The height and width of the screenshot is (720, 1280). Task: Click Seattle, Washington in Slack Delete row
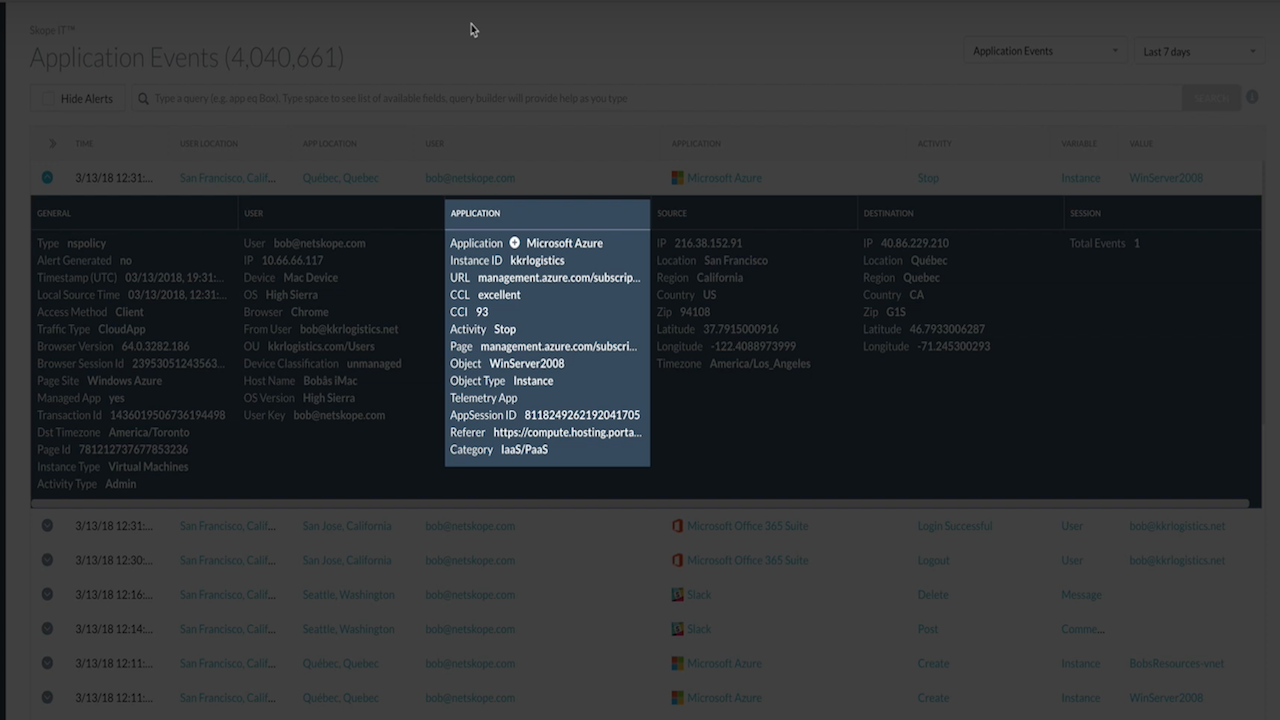348,595
